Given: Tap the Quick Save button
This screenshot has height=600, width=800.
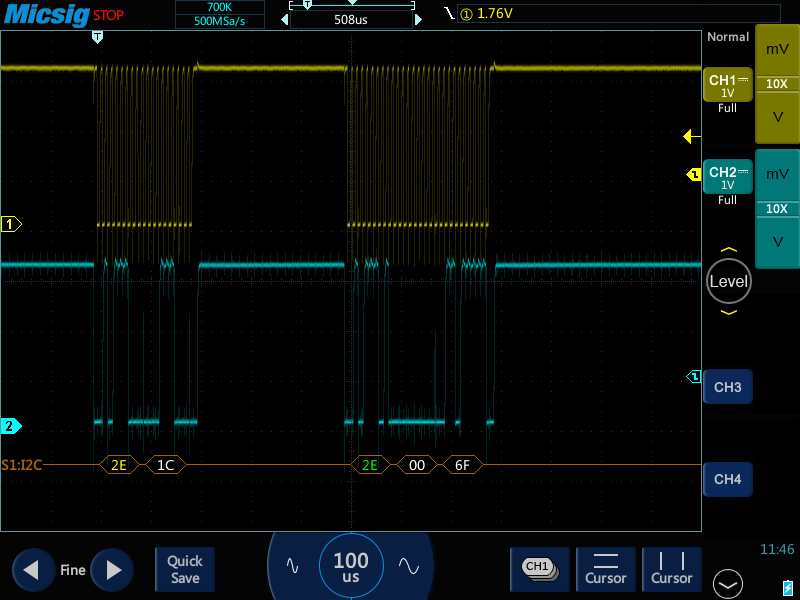Looking at the screenshot, I should pyautogui.click(x=185, y=569).
